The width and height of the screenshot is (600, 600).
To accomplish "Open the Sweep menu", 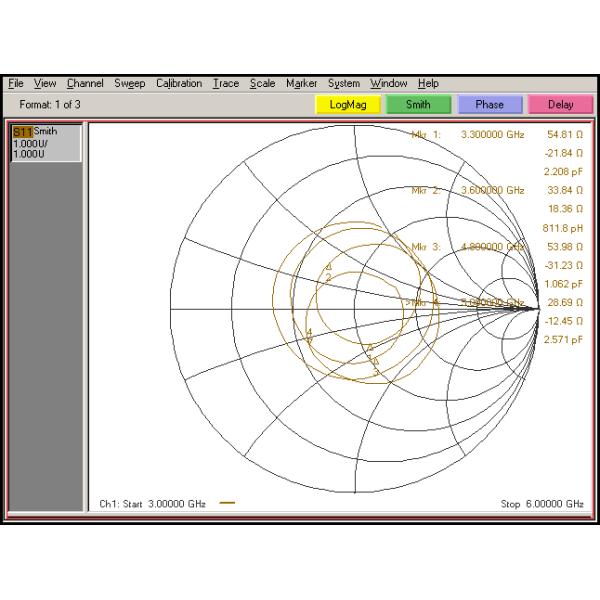I will coord(129,84).
